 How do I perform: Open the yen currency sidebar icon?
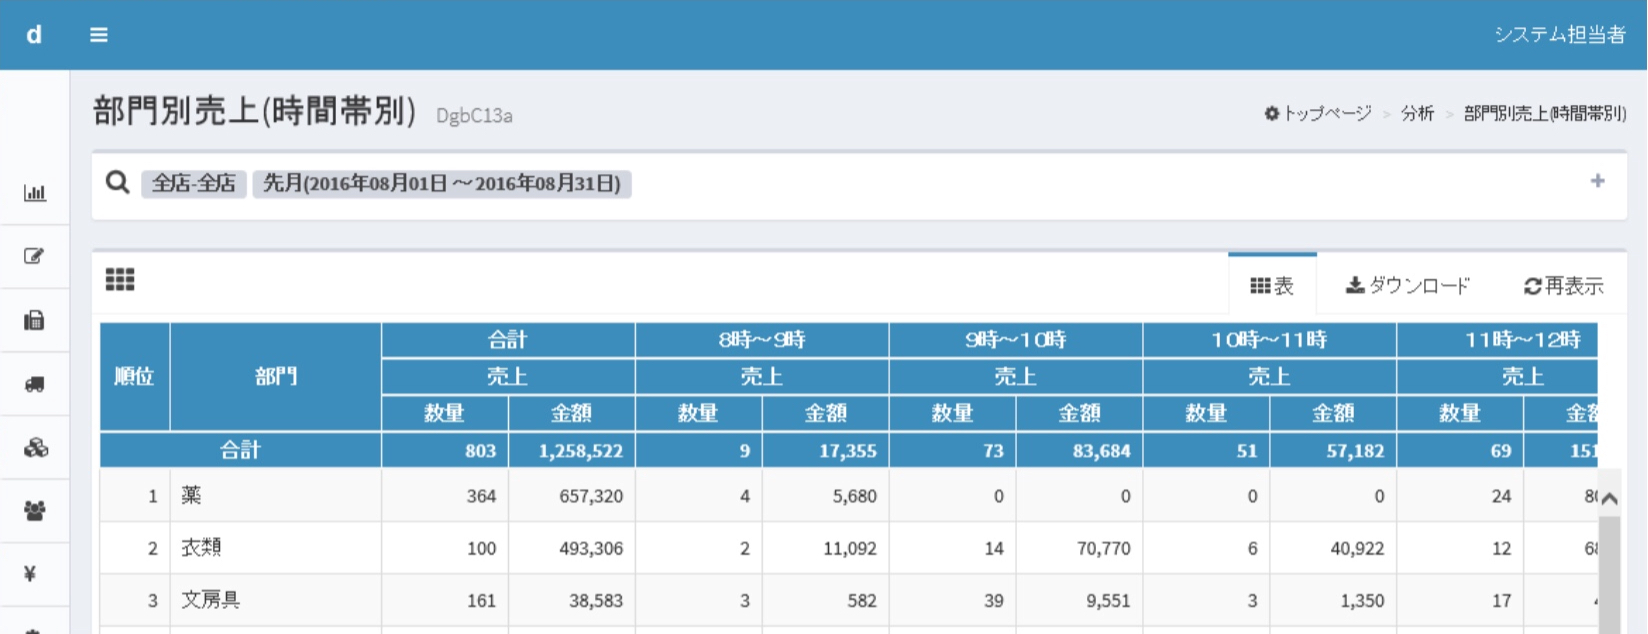click(30, 574)
